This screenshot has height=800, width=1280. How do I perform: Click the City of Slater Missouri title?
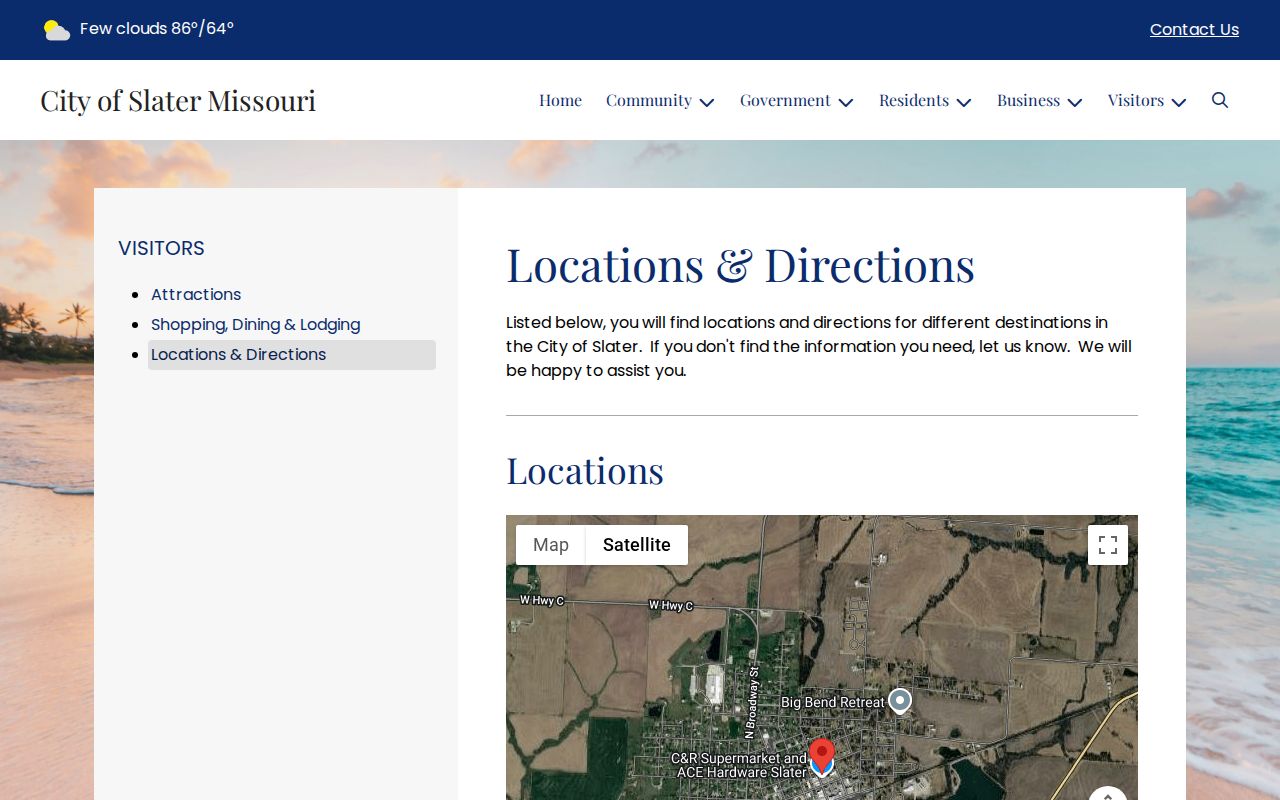[x=178, y=100]
